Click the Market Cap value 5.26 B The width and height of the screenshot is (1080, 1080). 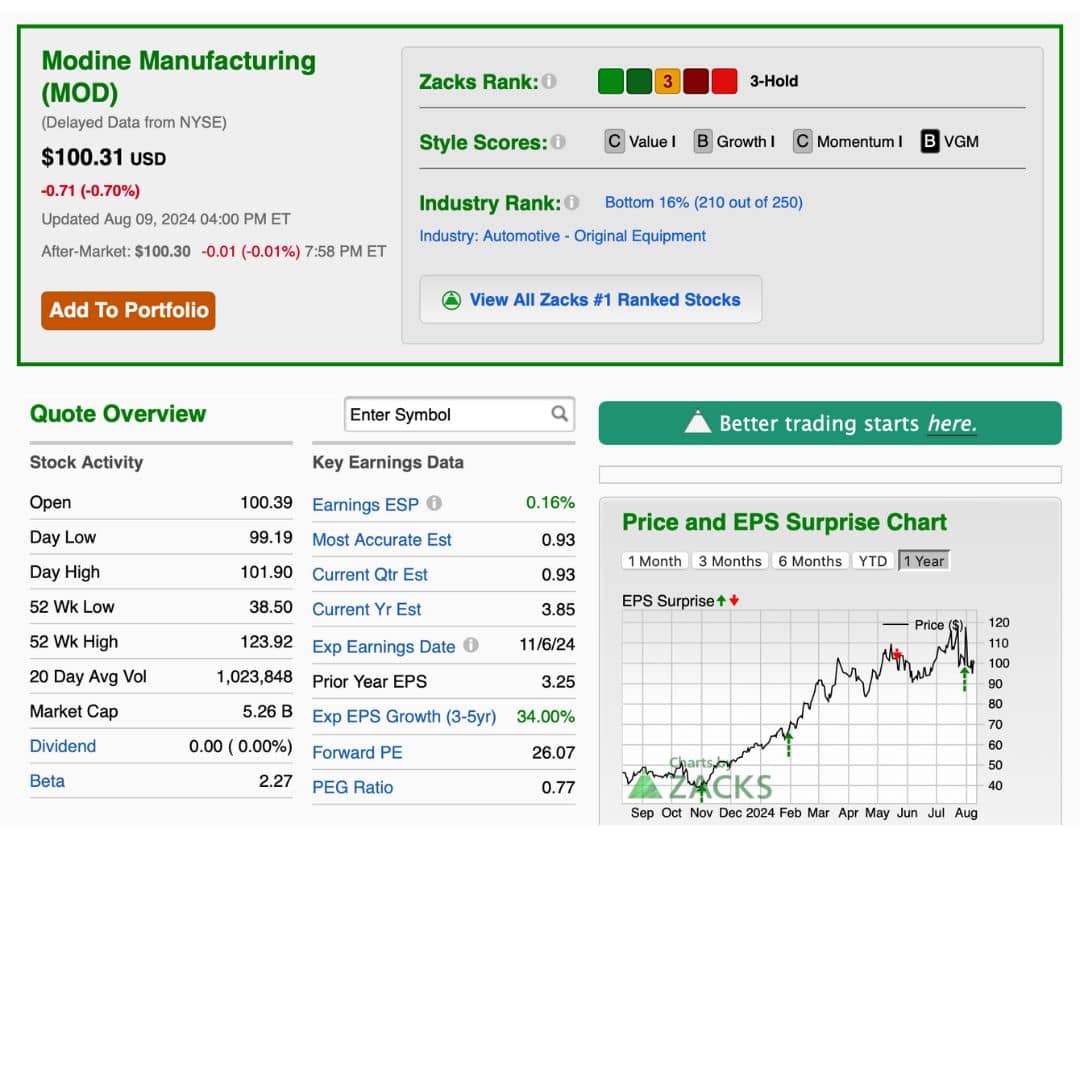point(267,712)
